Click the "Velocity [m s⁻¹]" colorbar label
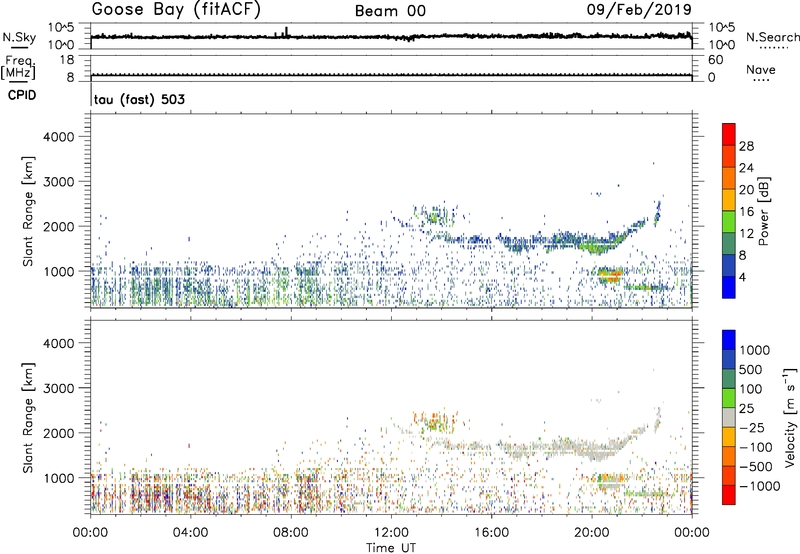Viewport: 800px width, 554px height. 790,417
